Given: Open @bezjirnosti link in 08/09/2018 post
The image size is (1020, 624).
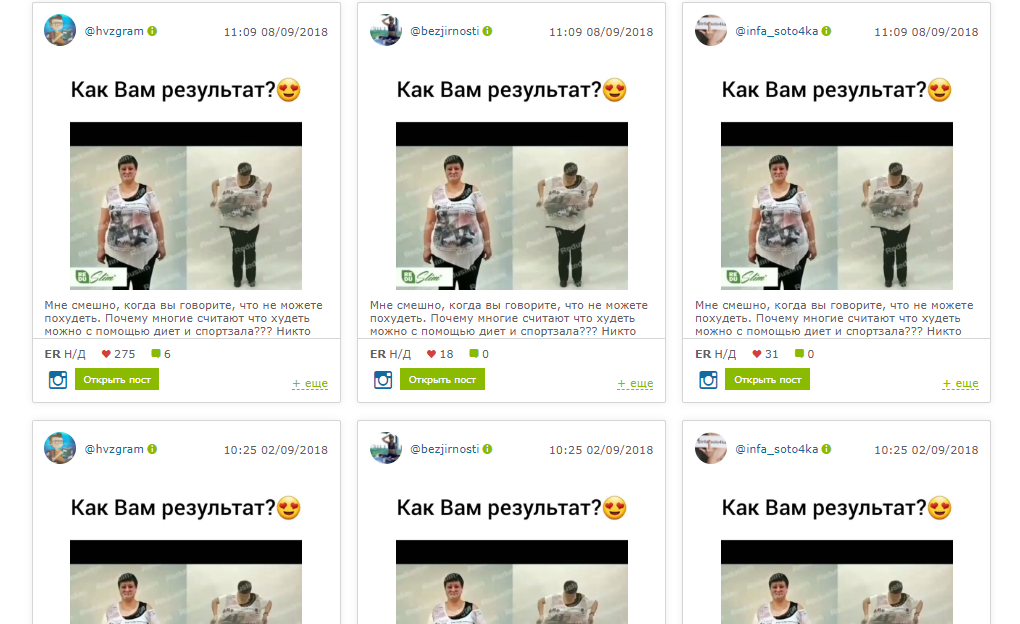Looking at the screenshot, I should 445,31.
